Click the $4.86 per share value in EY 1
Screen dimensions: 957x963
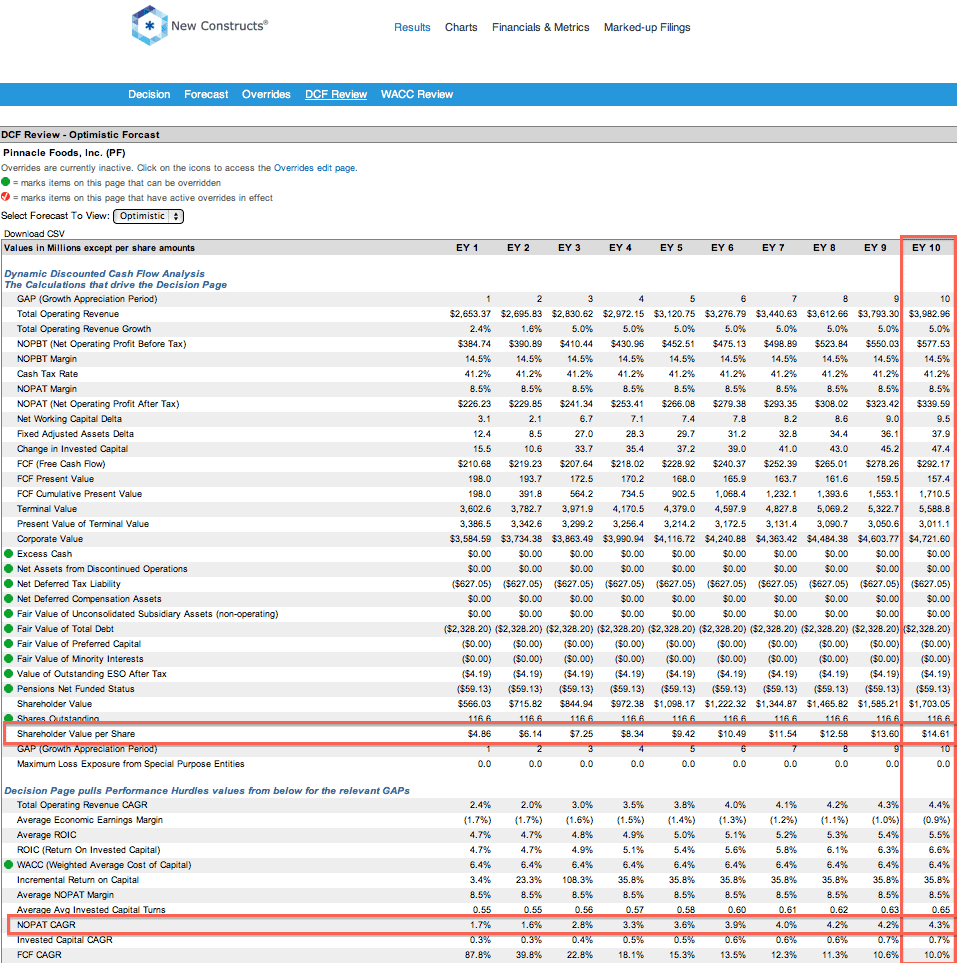point(479,734)
